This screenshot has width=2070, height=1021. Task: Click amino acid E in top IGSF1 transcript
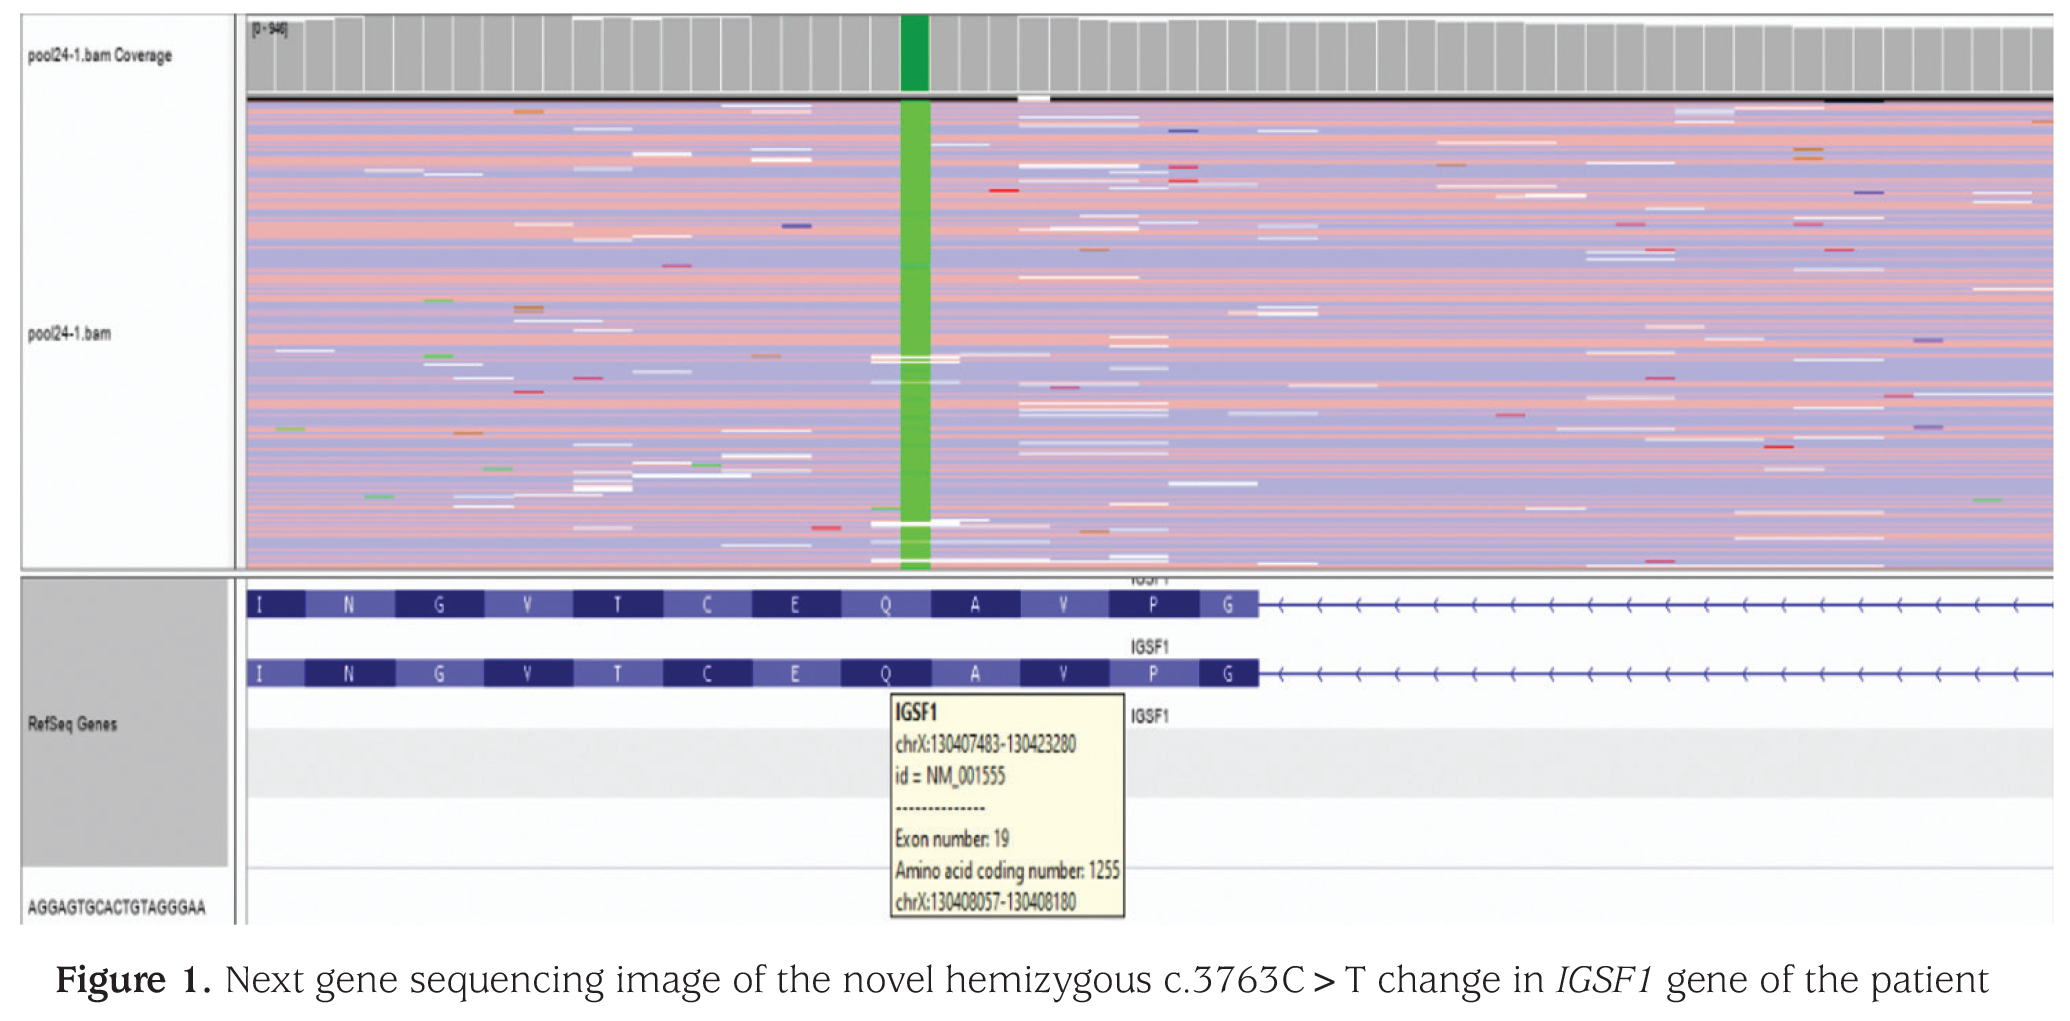point(796,604)
